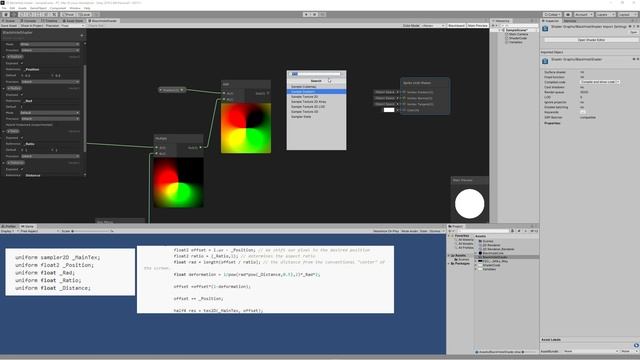Screen dimensions: 640x360
Task: Open the Free Aspect dropdown in Game view
Action: point(39,231)
